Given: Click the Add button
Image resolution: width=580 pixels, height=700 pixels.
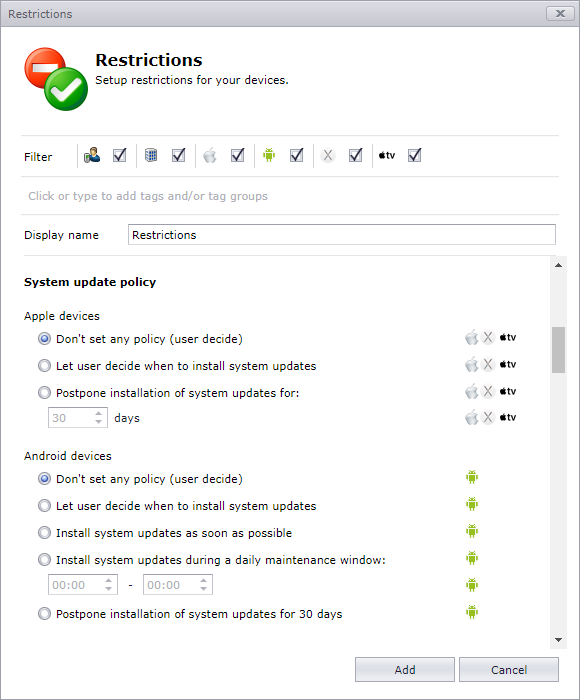Looking at the screenshot, I should point(405,670).
